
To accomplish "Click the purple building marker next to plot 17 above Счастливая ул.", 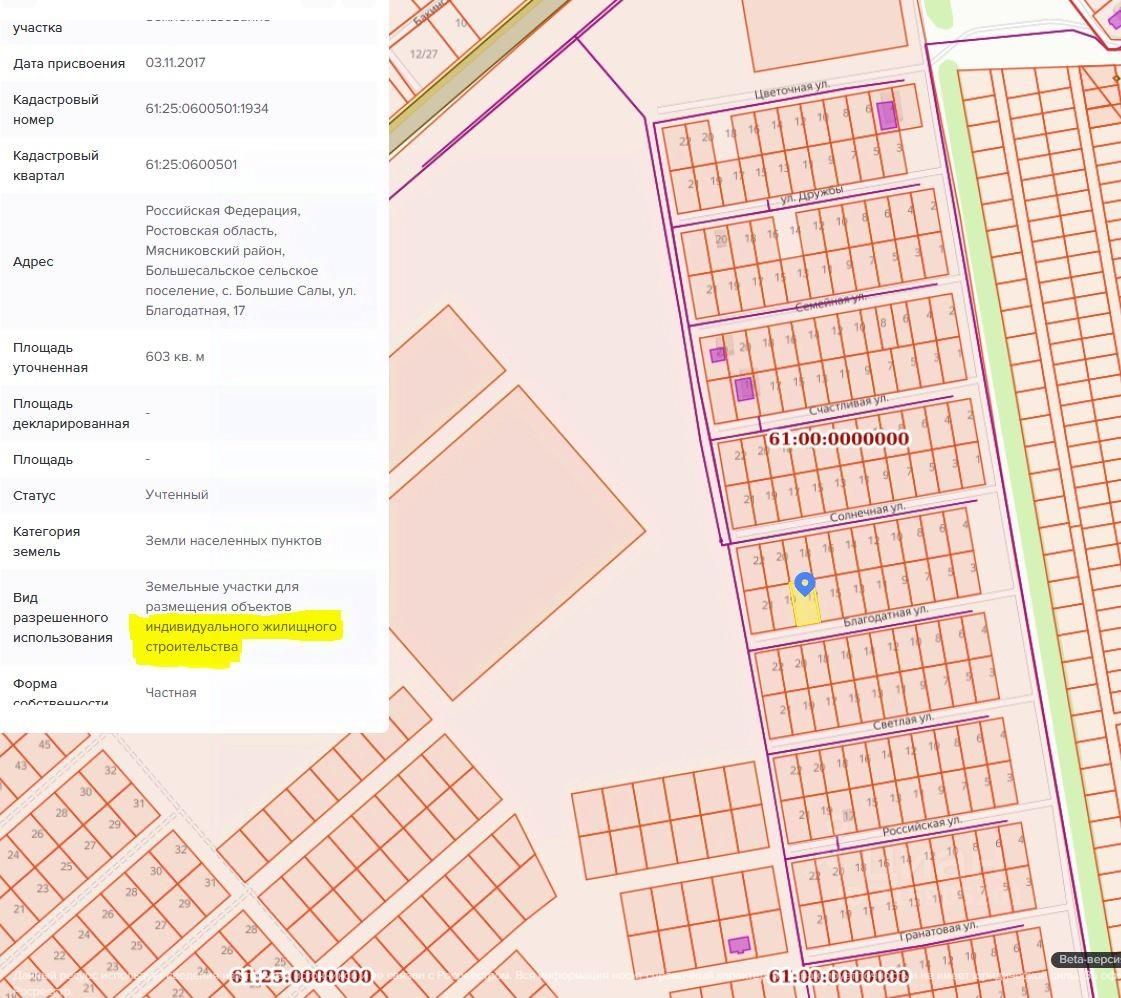I will [x=744, y=388].
